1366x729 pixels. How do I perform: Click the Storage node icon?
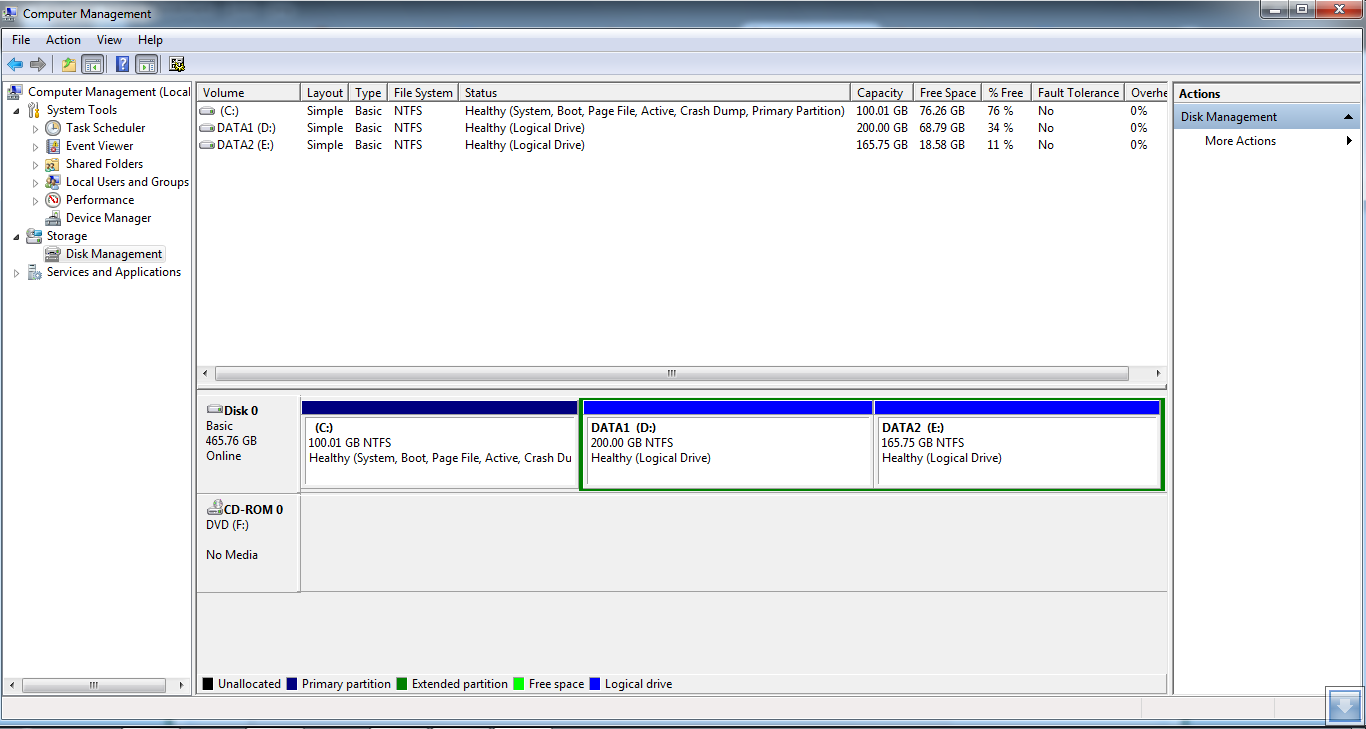(x=34, y=236)
